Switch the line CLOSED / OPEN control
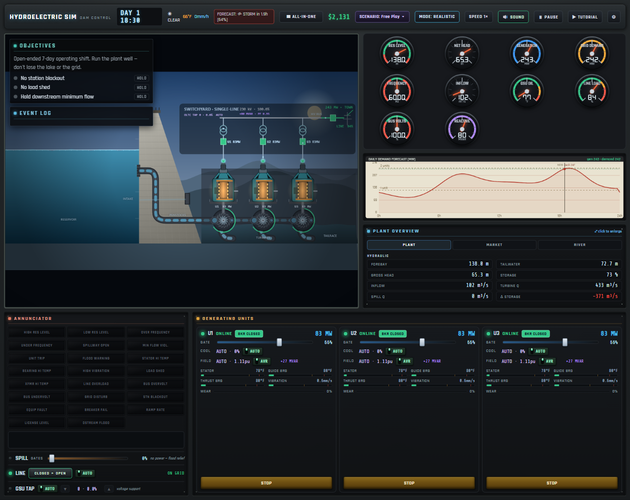 tap(50, 473)
